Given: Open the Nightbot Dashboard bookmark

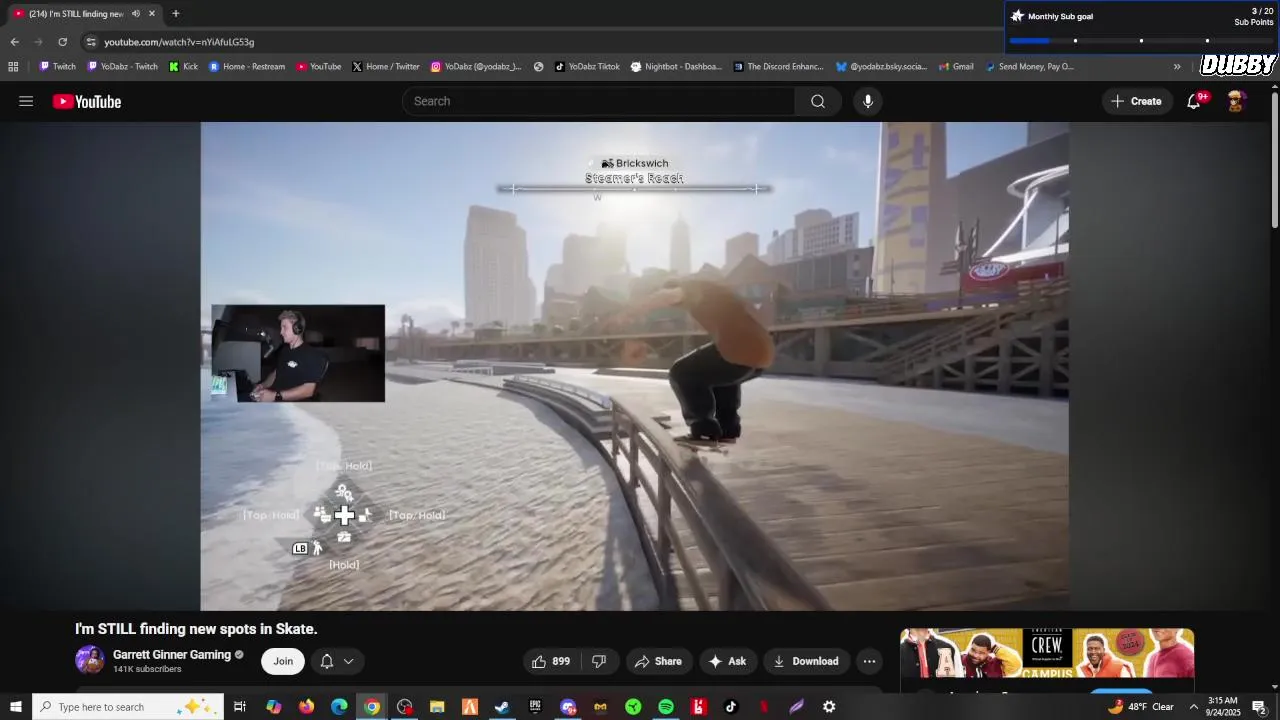Looking at the screenshot, I should pos(676,67).
